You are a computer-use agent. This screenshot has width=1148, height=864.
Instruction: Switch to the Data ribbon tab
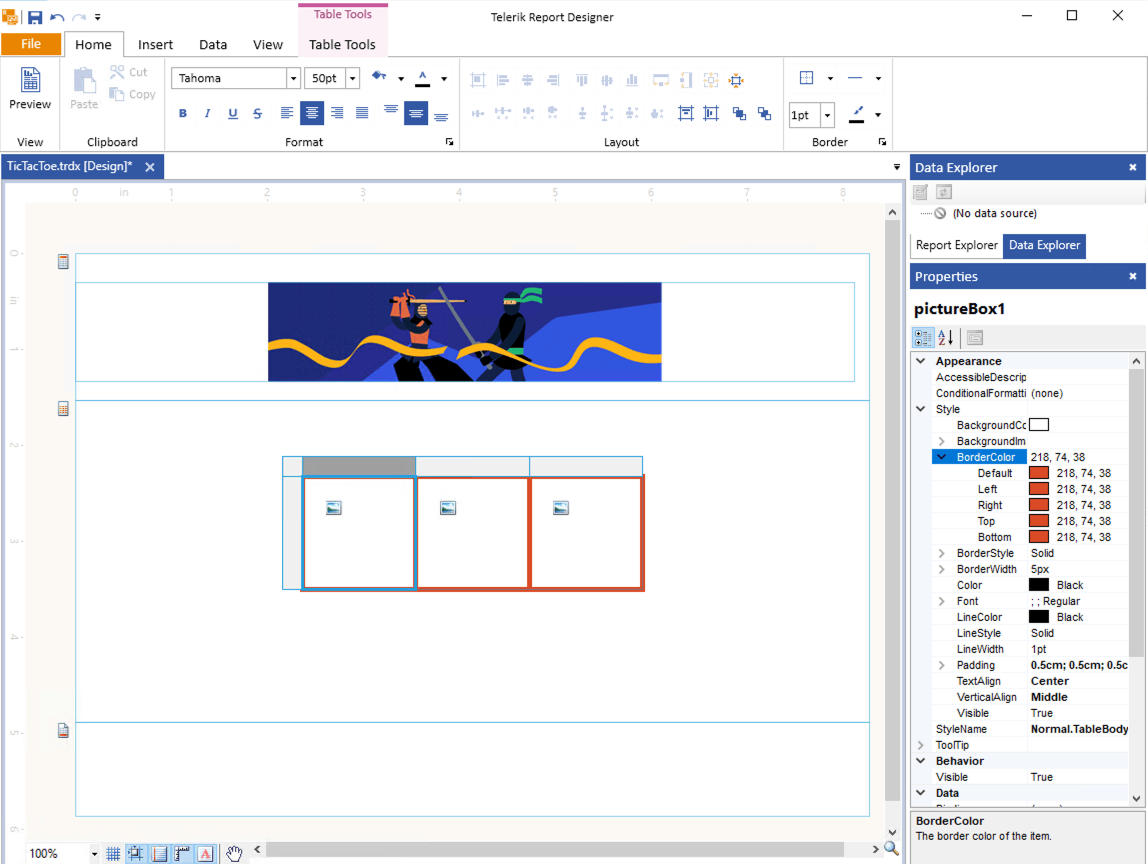tap(213, 45)
